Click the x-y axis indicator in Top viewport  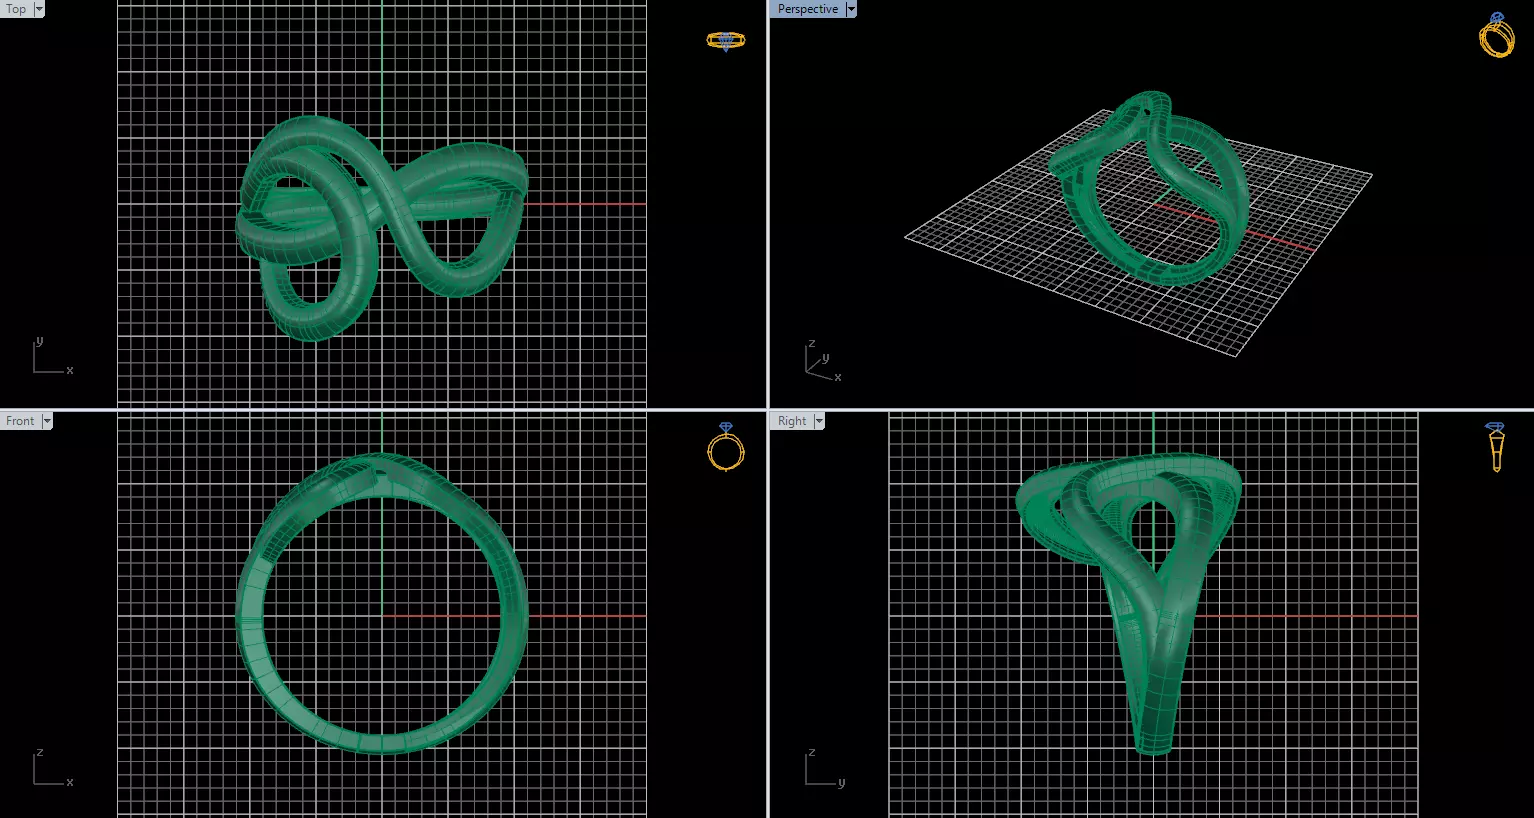coord(52,357)
